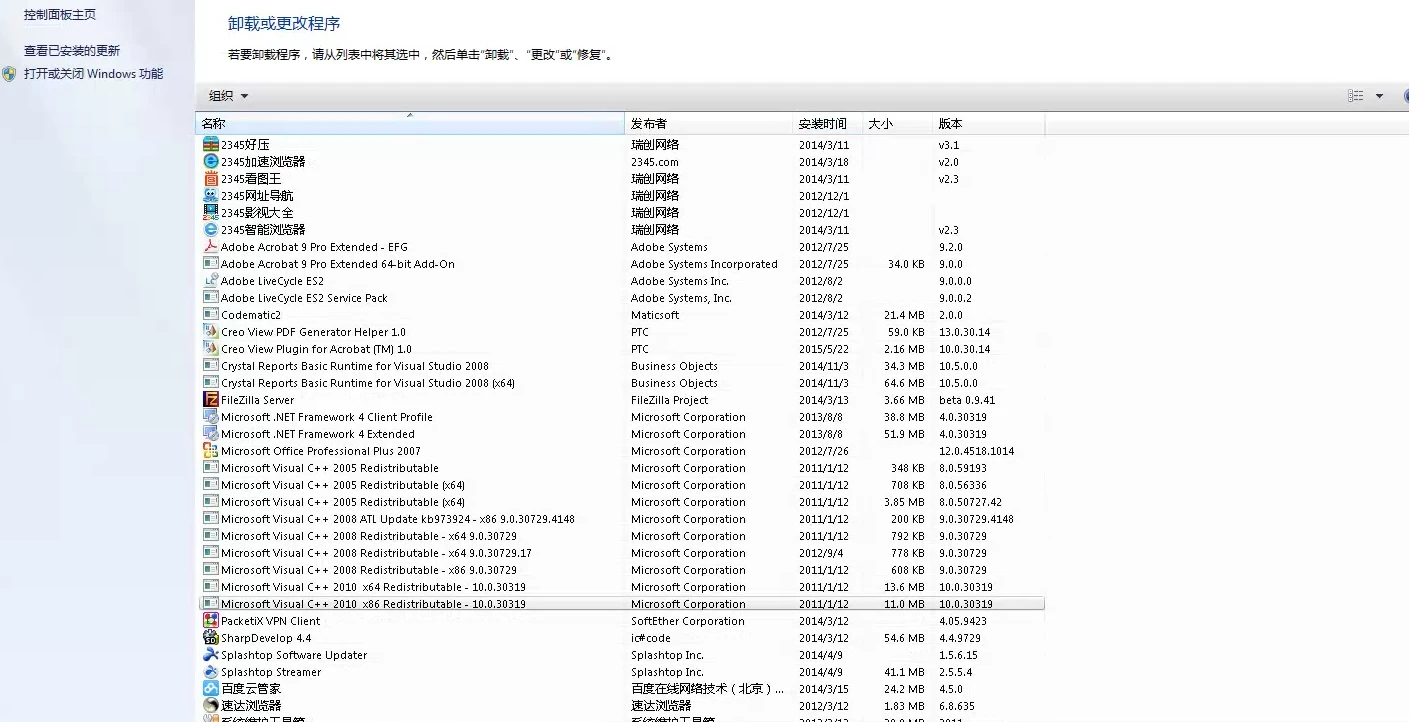Open the view options dropdown arrow

tap(1380, 96)
